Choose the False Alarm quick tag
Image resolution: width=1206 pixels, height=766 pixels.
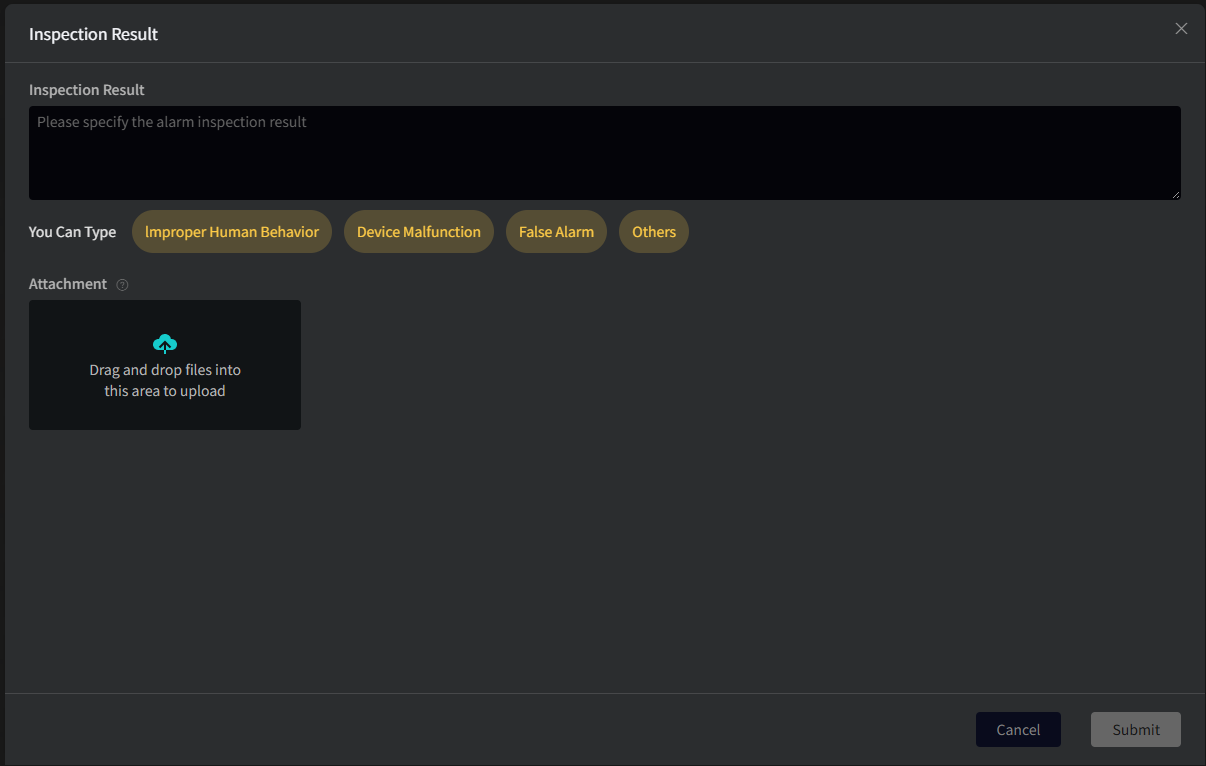(556, 232)
